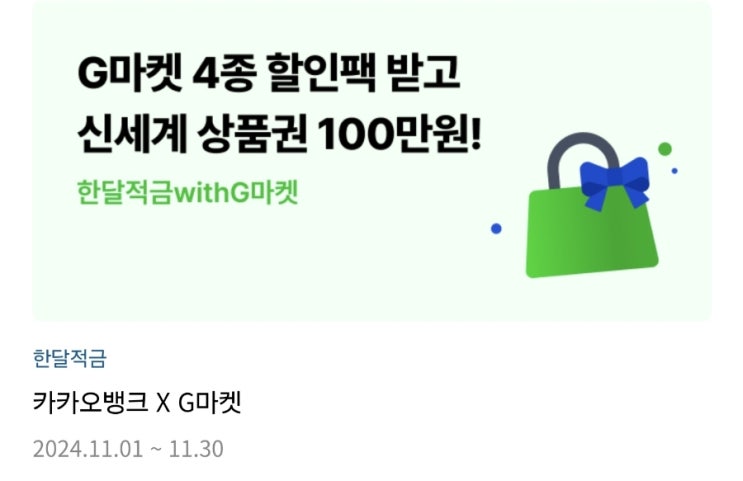Screen dimensions: 743x481
Task: Click event period '2024.11.01 ~ 11.30'
Action: point(128,449)
